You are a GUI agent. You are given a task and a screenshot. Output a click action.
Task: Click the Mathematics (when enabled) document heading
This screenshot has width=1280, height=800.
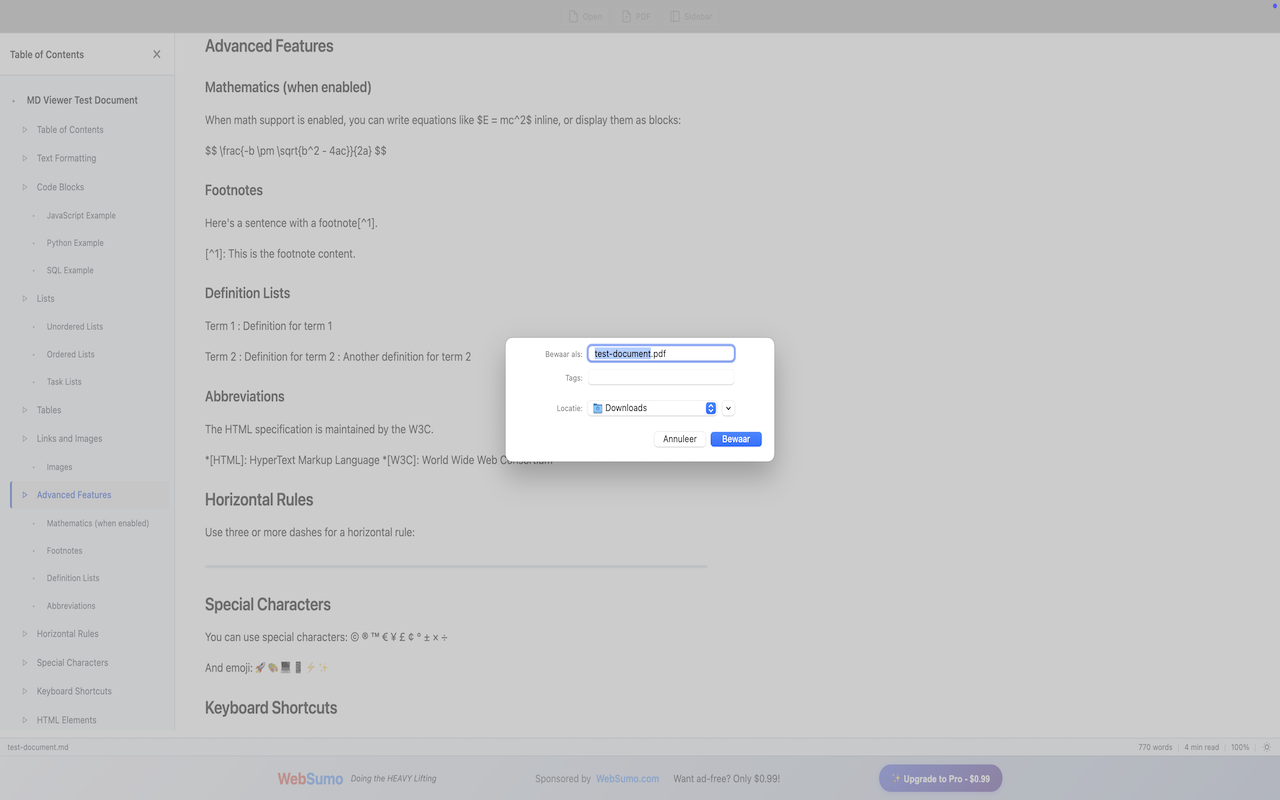coord(288,87)
